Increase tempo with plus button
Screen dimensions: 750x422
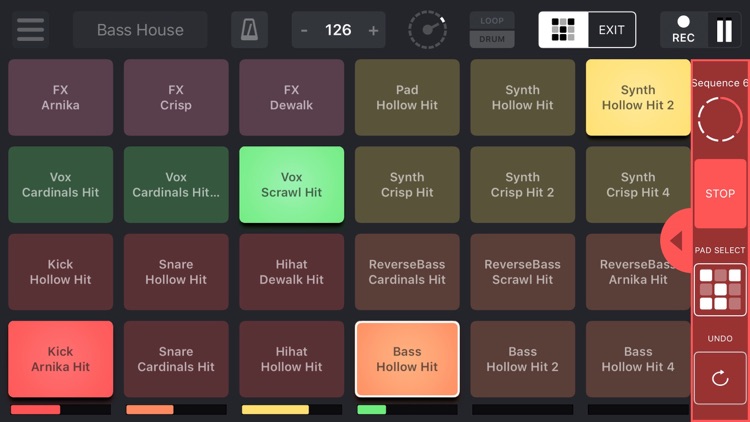[373, 31]
